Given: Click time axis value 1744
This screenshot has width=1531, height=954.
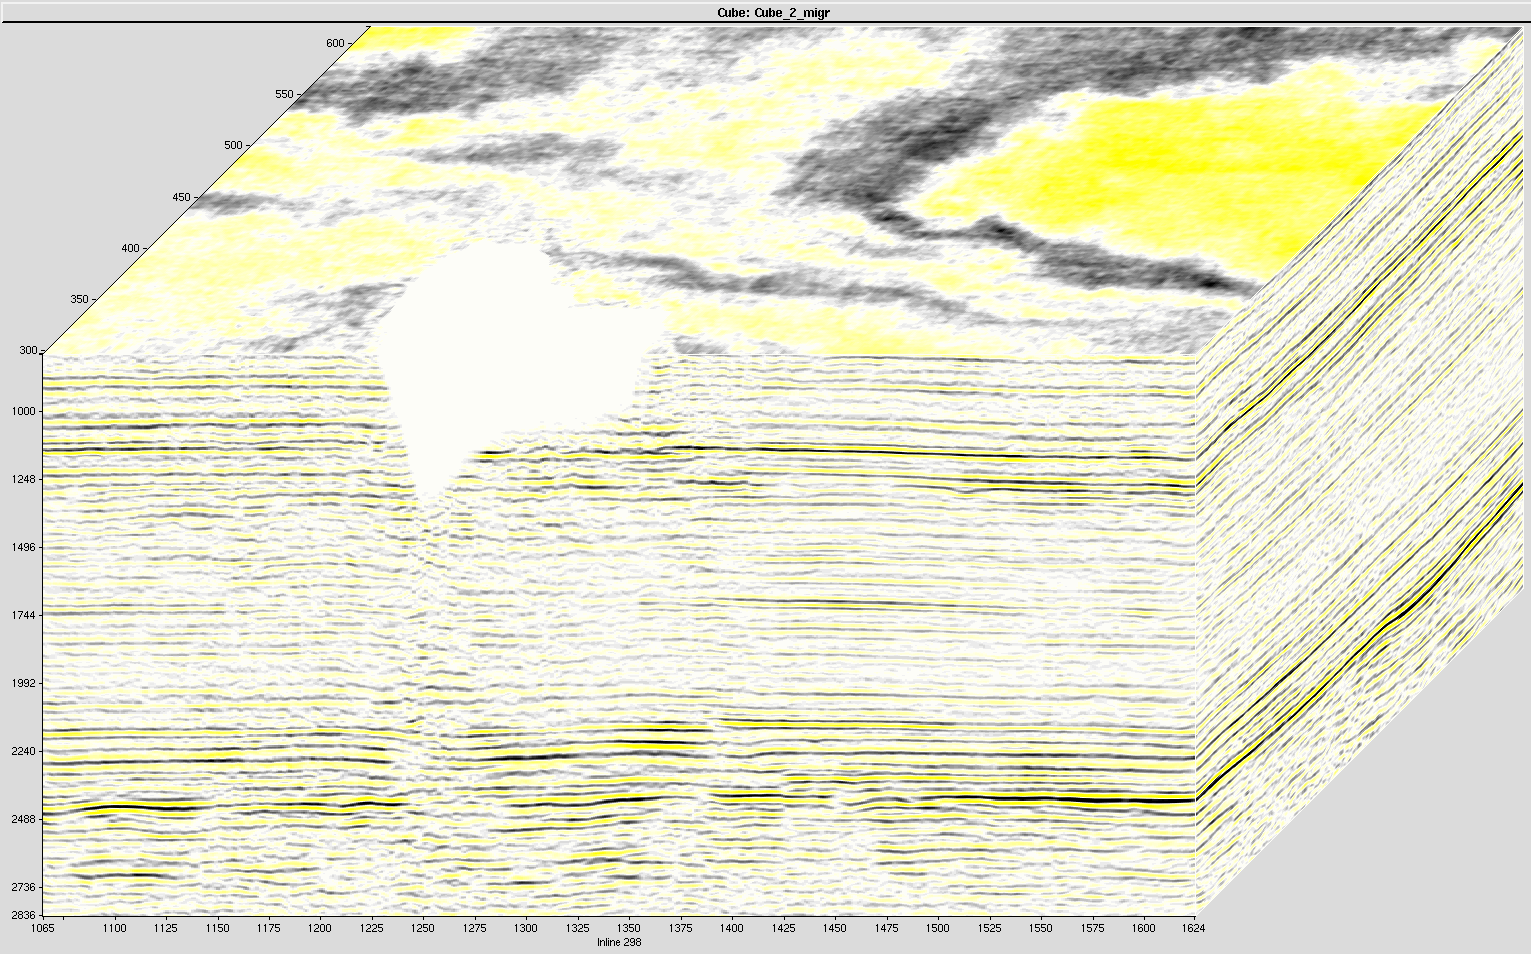Looking at the screenshot, I should 24,615.
